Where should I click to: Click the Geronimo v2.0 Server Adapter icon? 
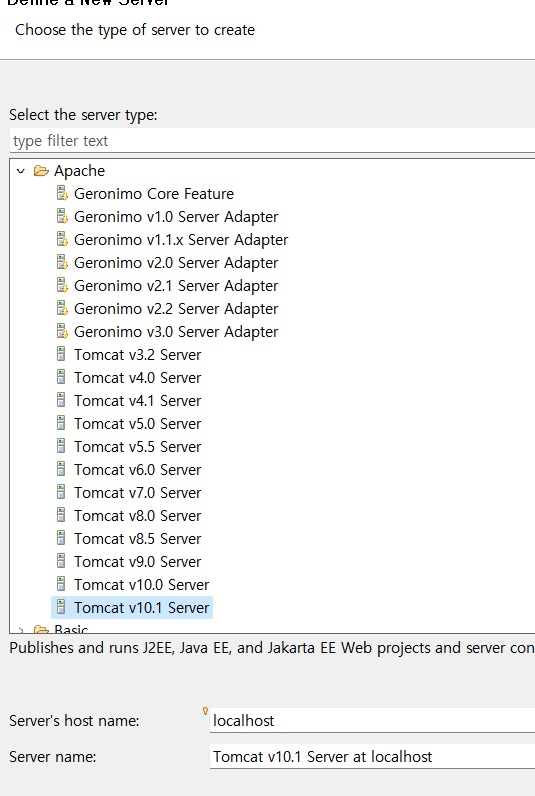tap(61, 262)
